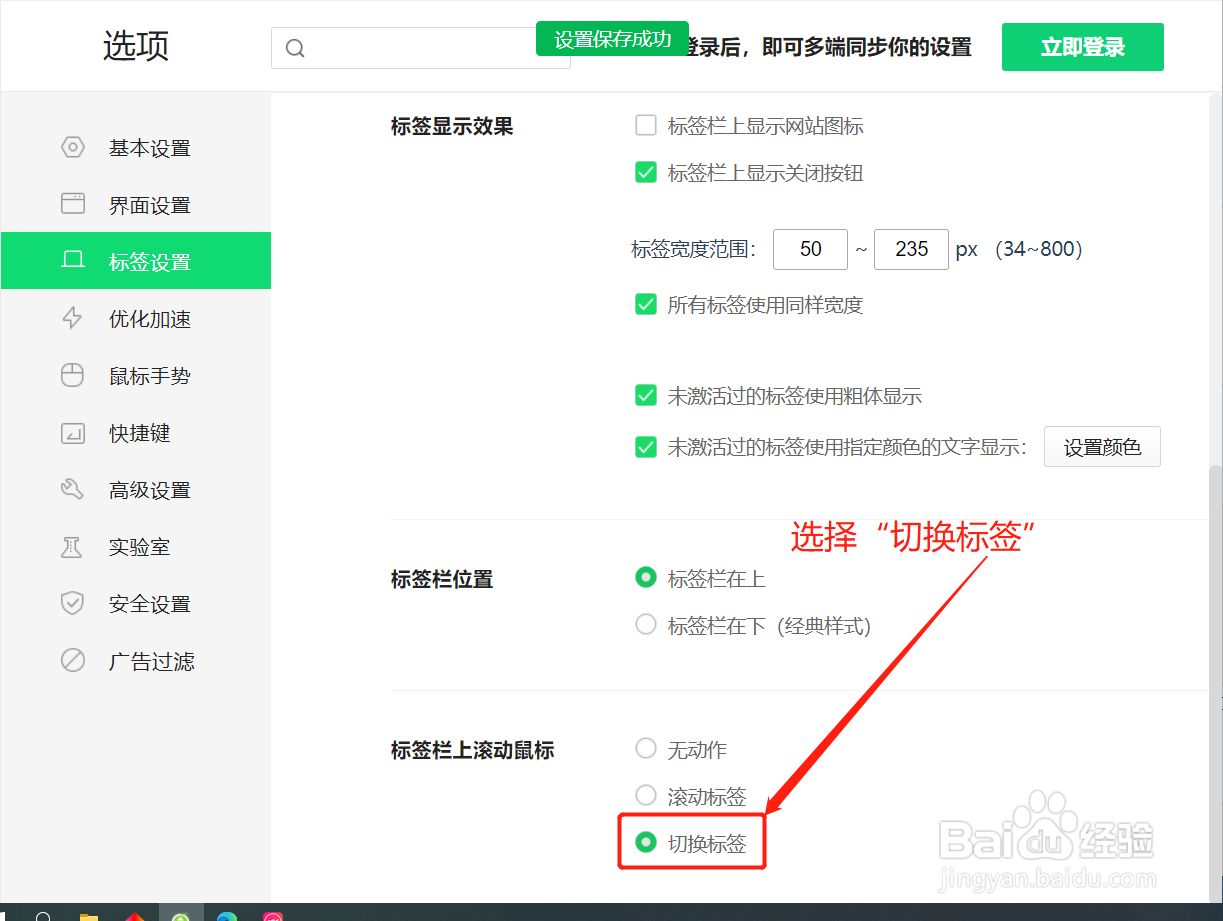The height and width of the screenshot is (921, 1223).
Task: Select 优化加速 lightning icon in sidebar
Action: click(73, 318)
